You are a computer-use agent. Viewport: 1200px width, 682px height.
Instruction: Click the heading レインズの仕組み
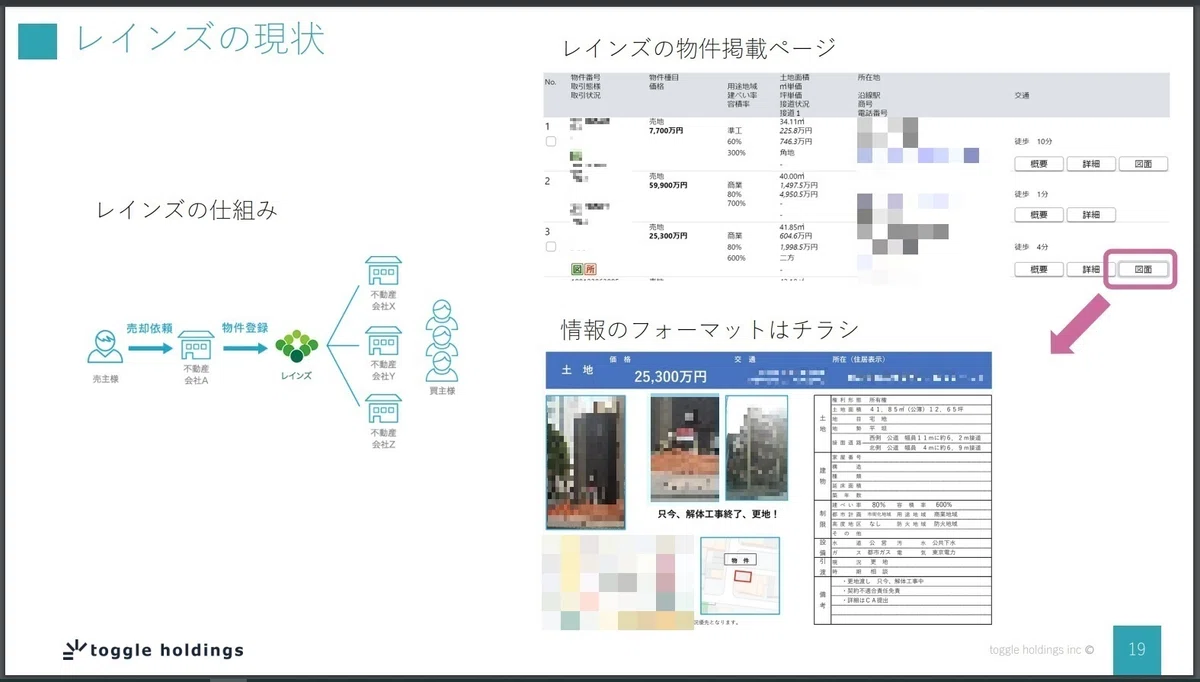[187, 210]
